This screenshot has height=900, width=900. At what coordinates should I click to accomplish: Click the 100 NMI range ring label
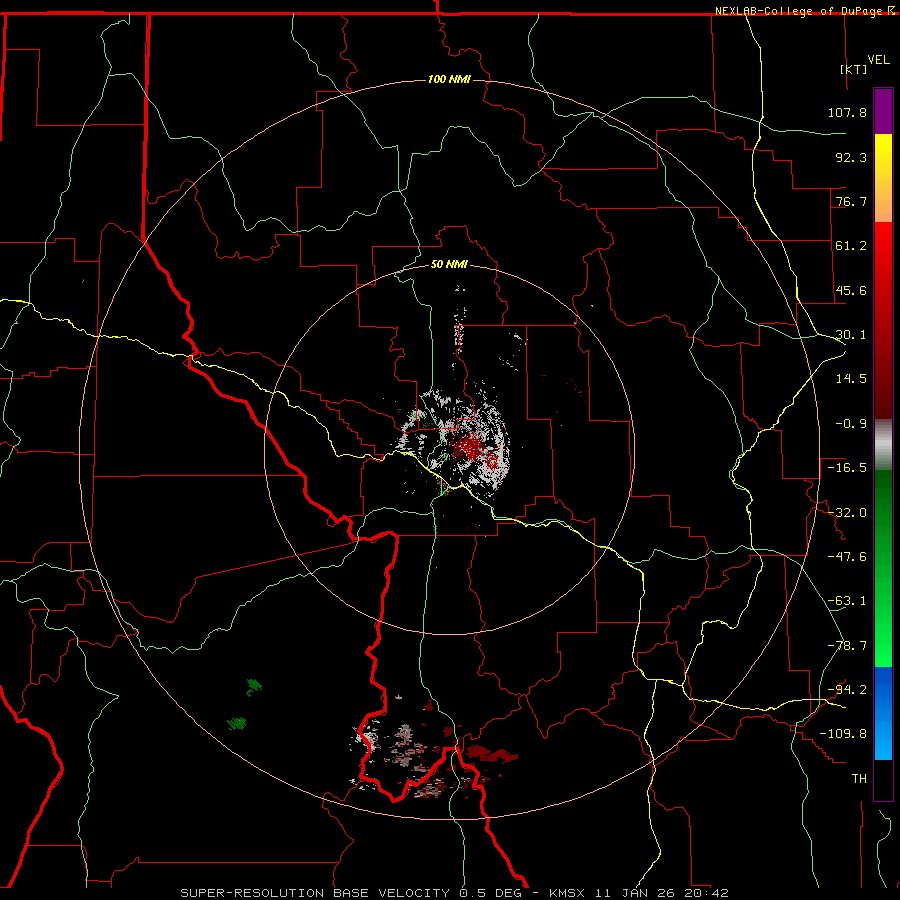pyautogui.click(x=449, y=79)
